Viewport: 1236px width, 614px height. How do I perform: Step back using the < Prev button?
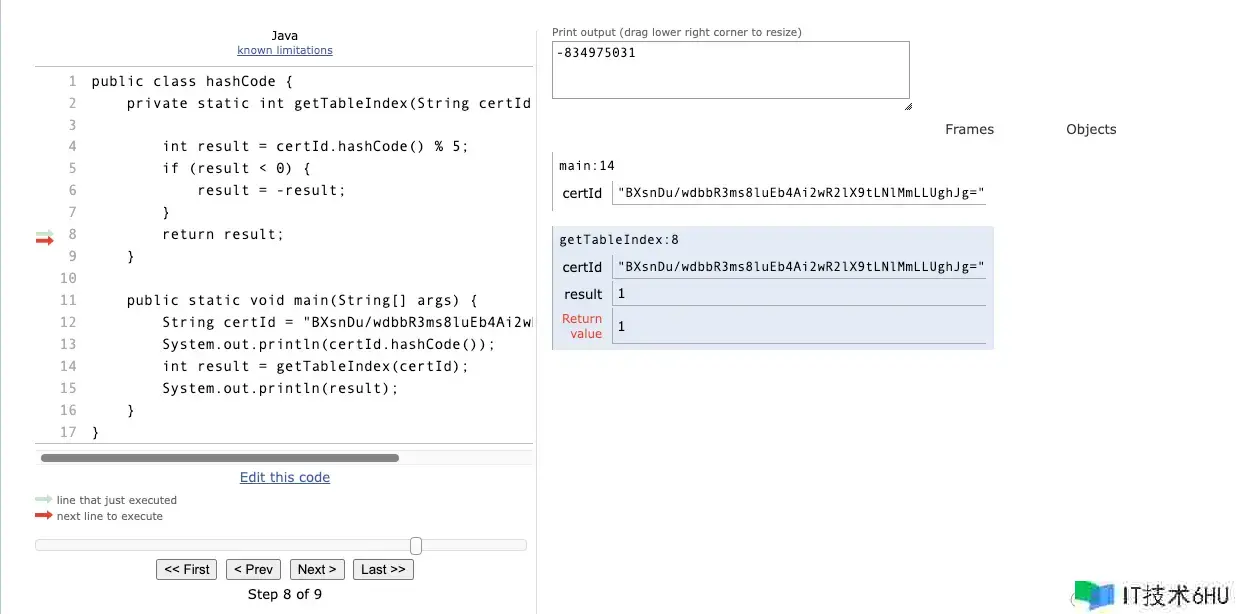coord(253,569)
